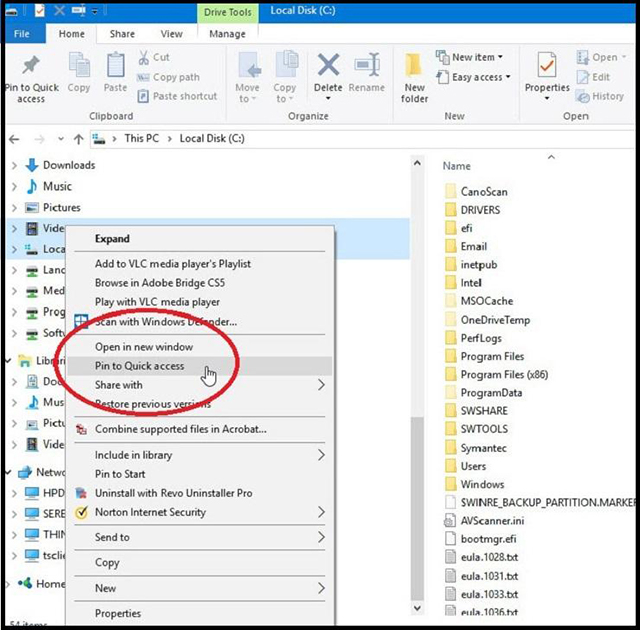Expand the Send to submenu

pyautogui.click(x=111, y=537)
